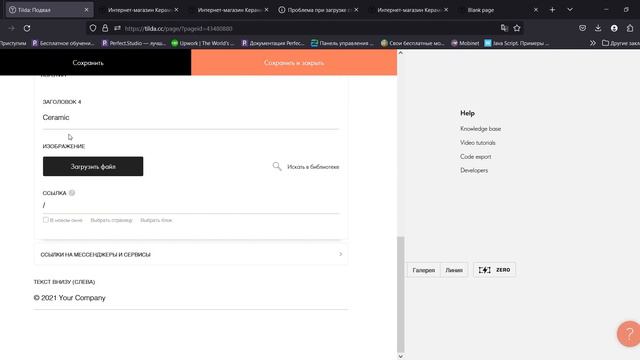The height and width of the screenshot is (360, 640).
Task: Open the Upwork bookmark
Action: click(203, 43)
